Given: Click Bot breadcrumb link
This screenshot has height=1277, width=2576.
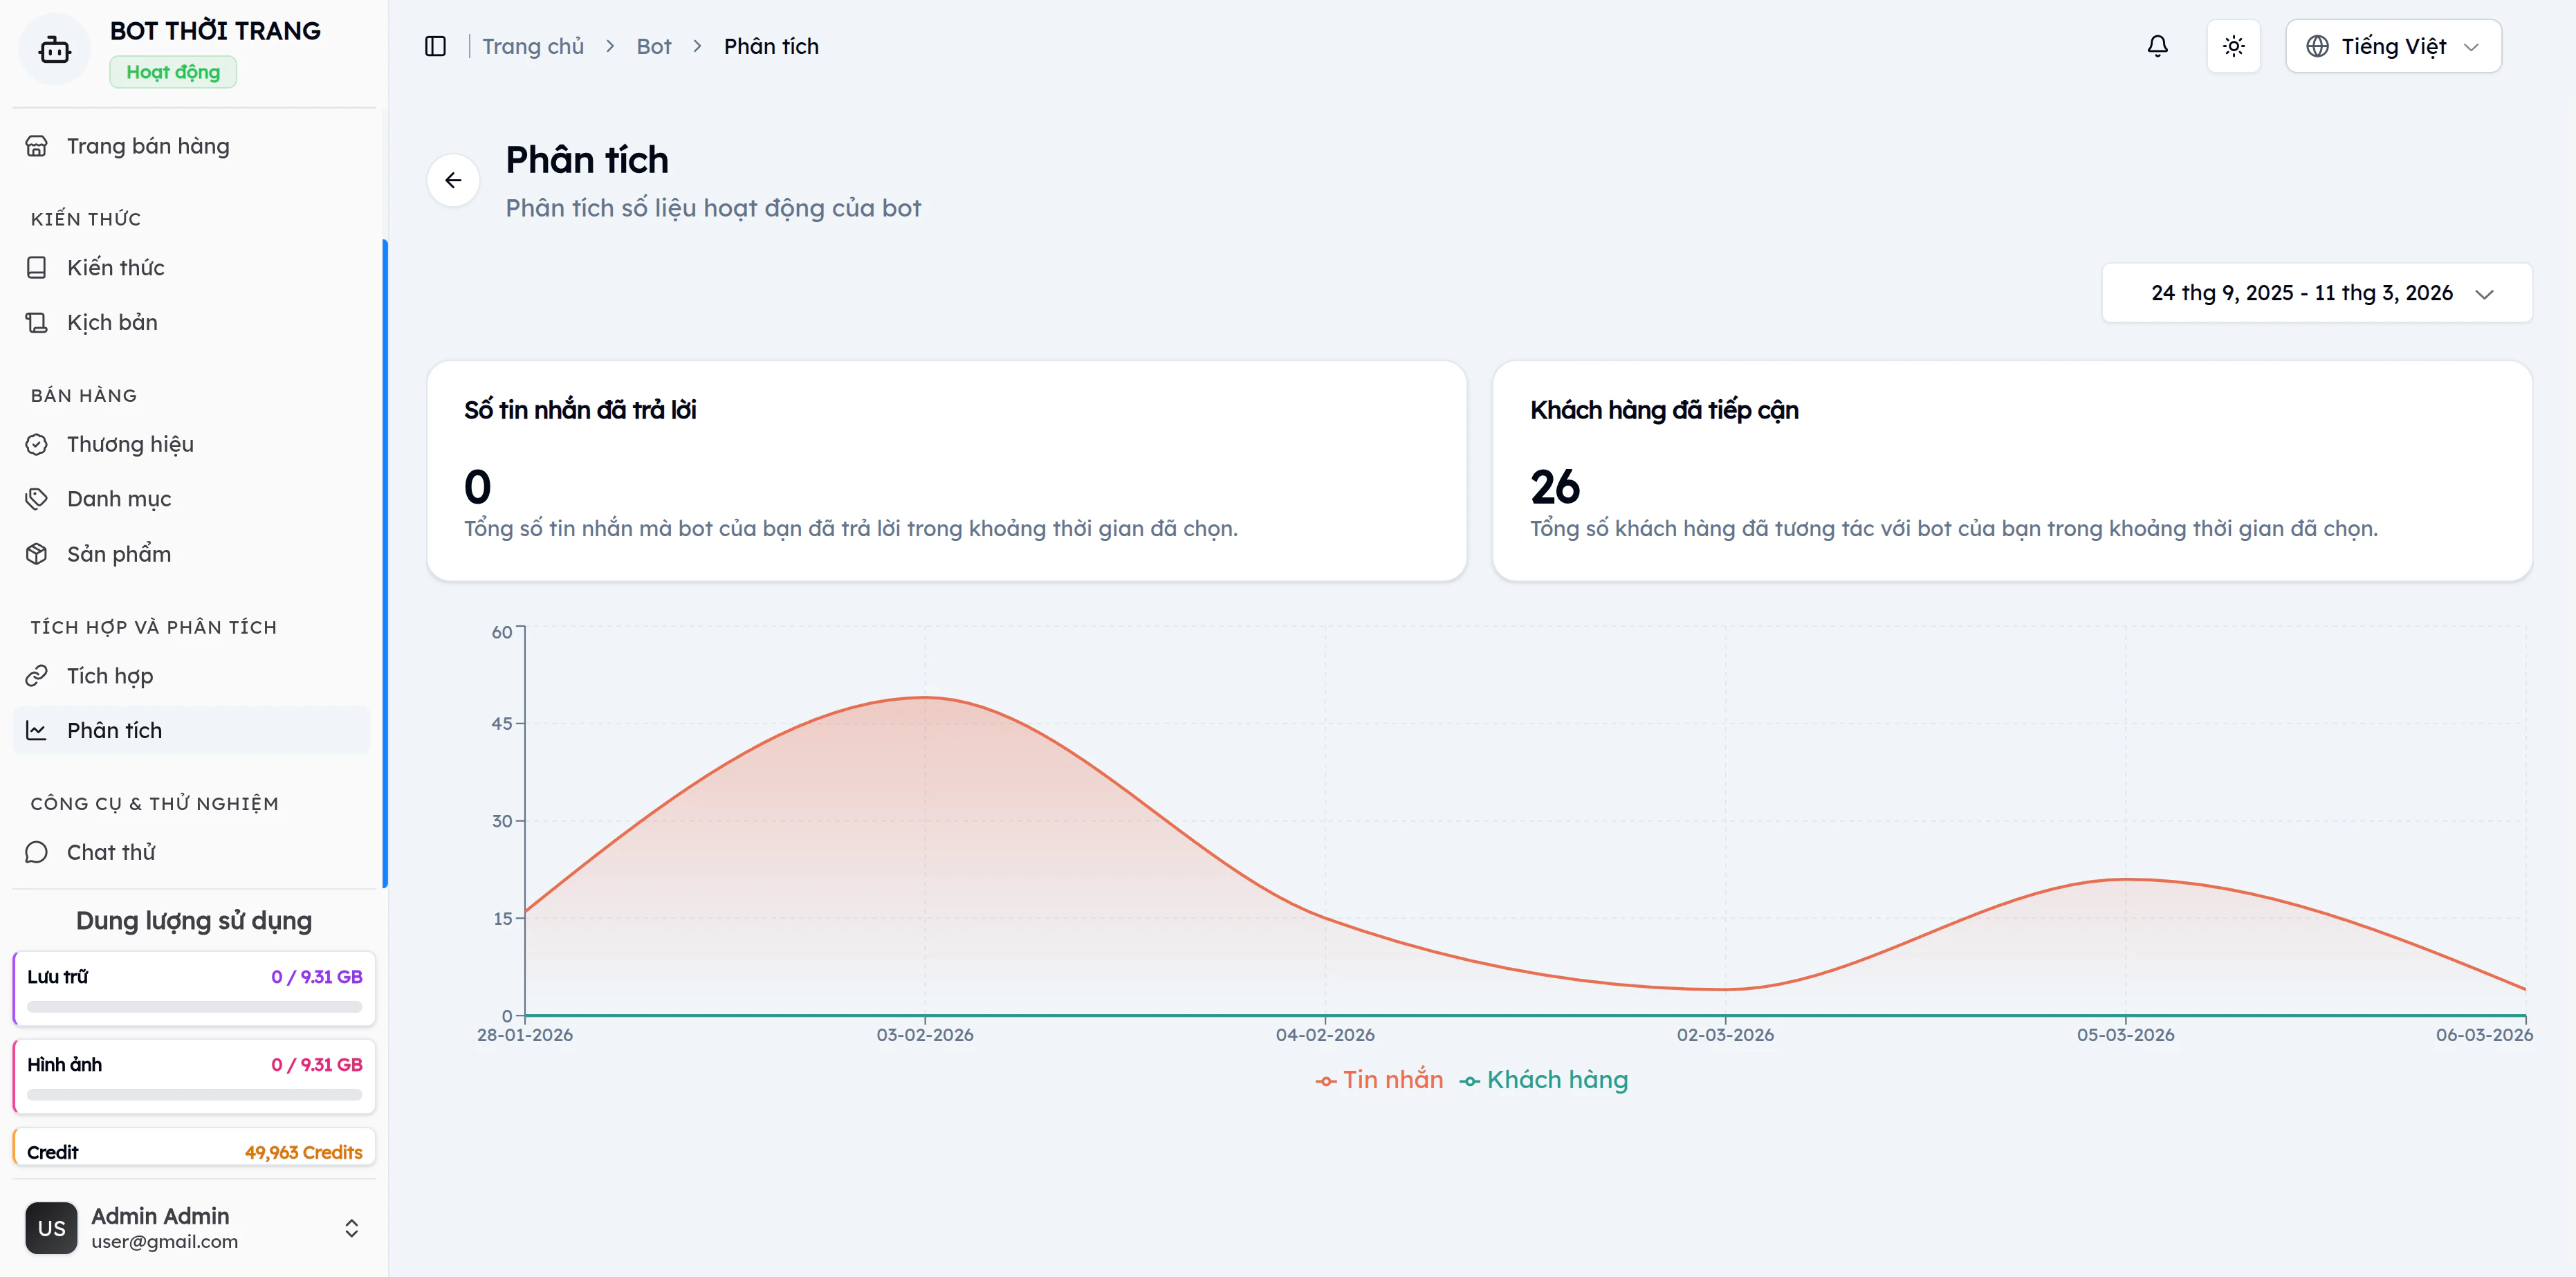Looking at the screenshot, I should pyautogui.click(x=653, y=46).
